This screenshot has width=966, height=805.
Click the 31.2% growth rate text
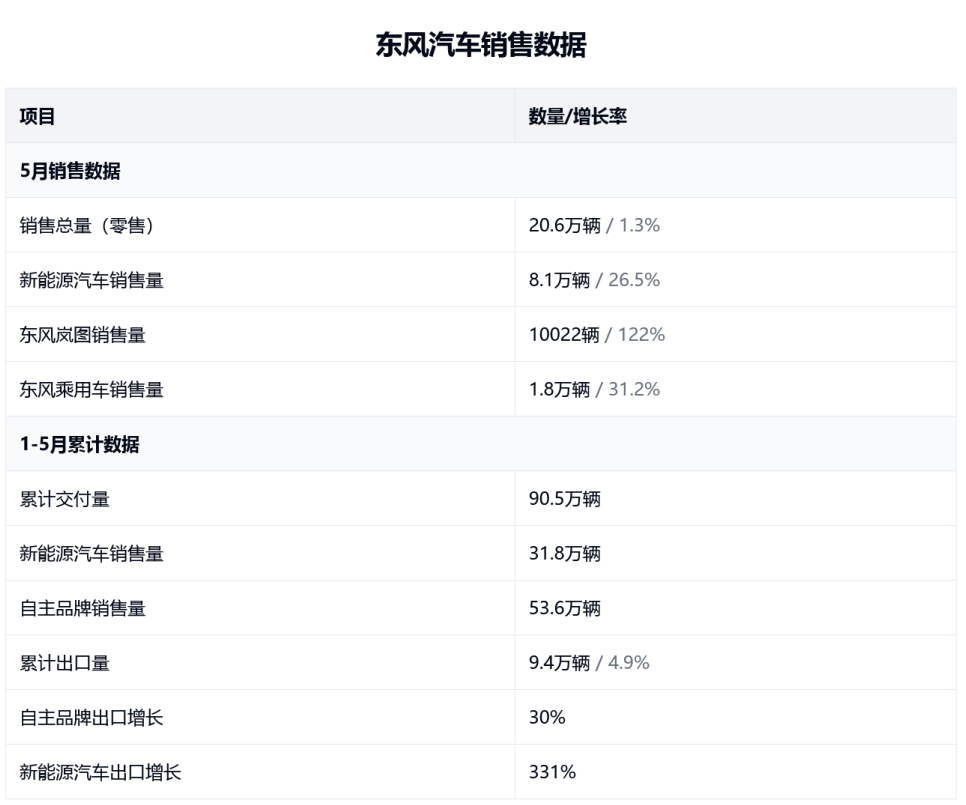coord(634,389)
